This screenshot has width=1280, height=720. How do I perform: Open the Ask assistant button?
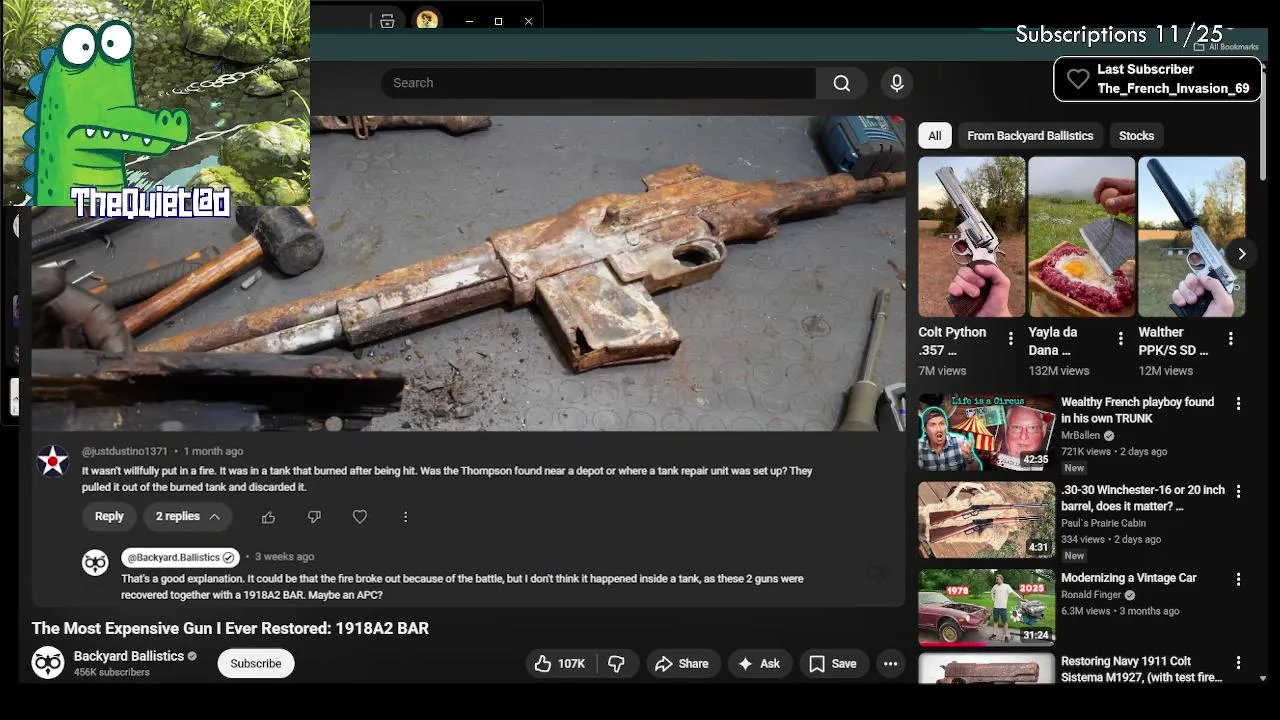click(x=759, y=664)
